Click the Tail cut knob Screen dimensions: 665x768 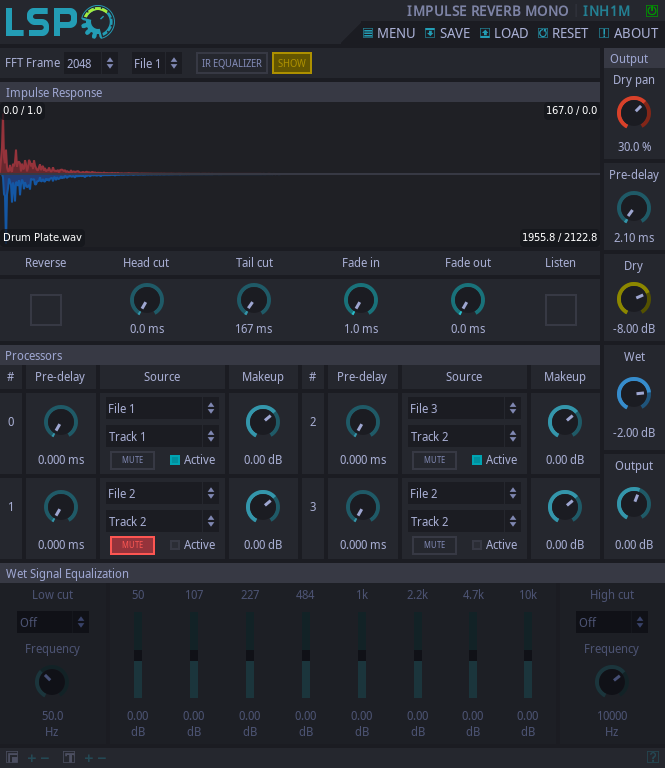tap(254, 300)
